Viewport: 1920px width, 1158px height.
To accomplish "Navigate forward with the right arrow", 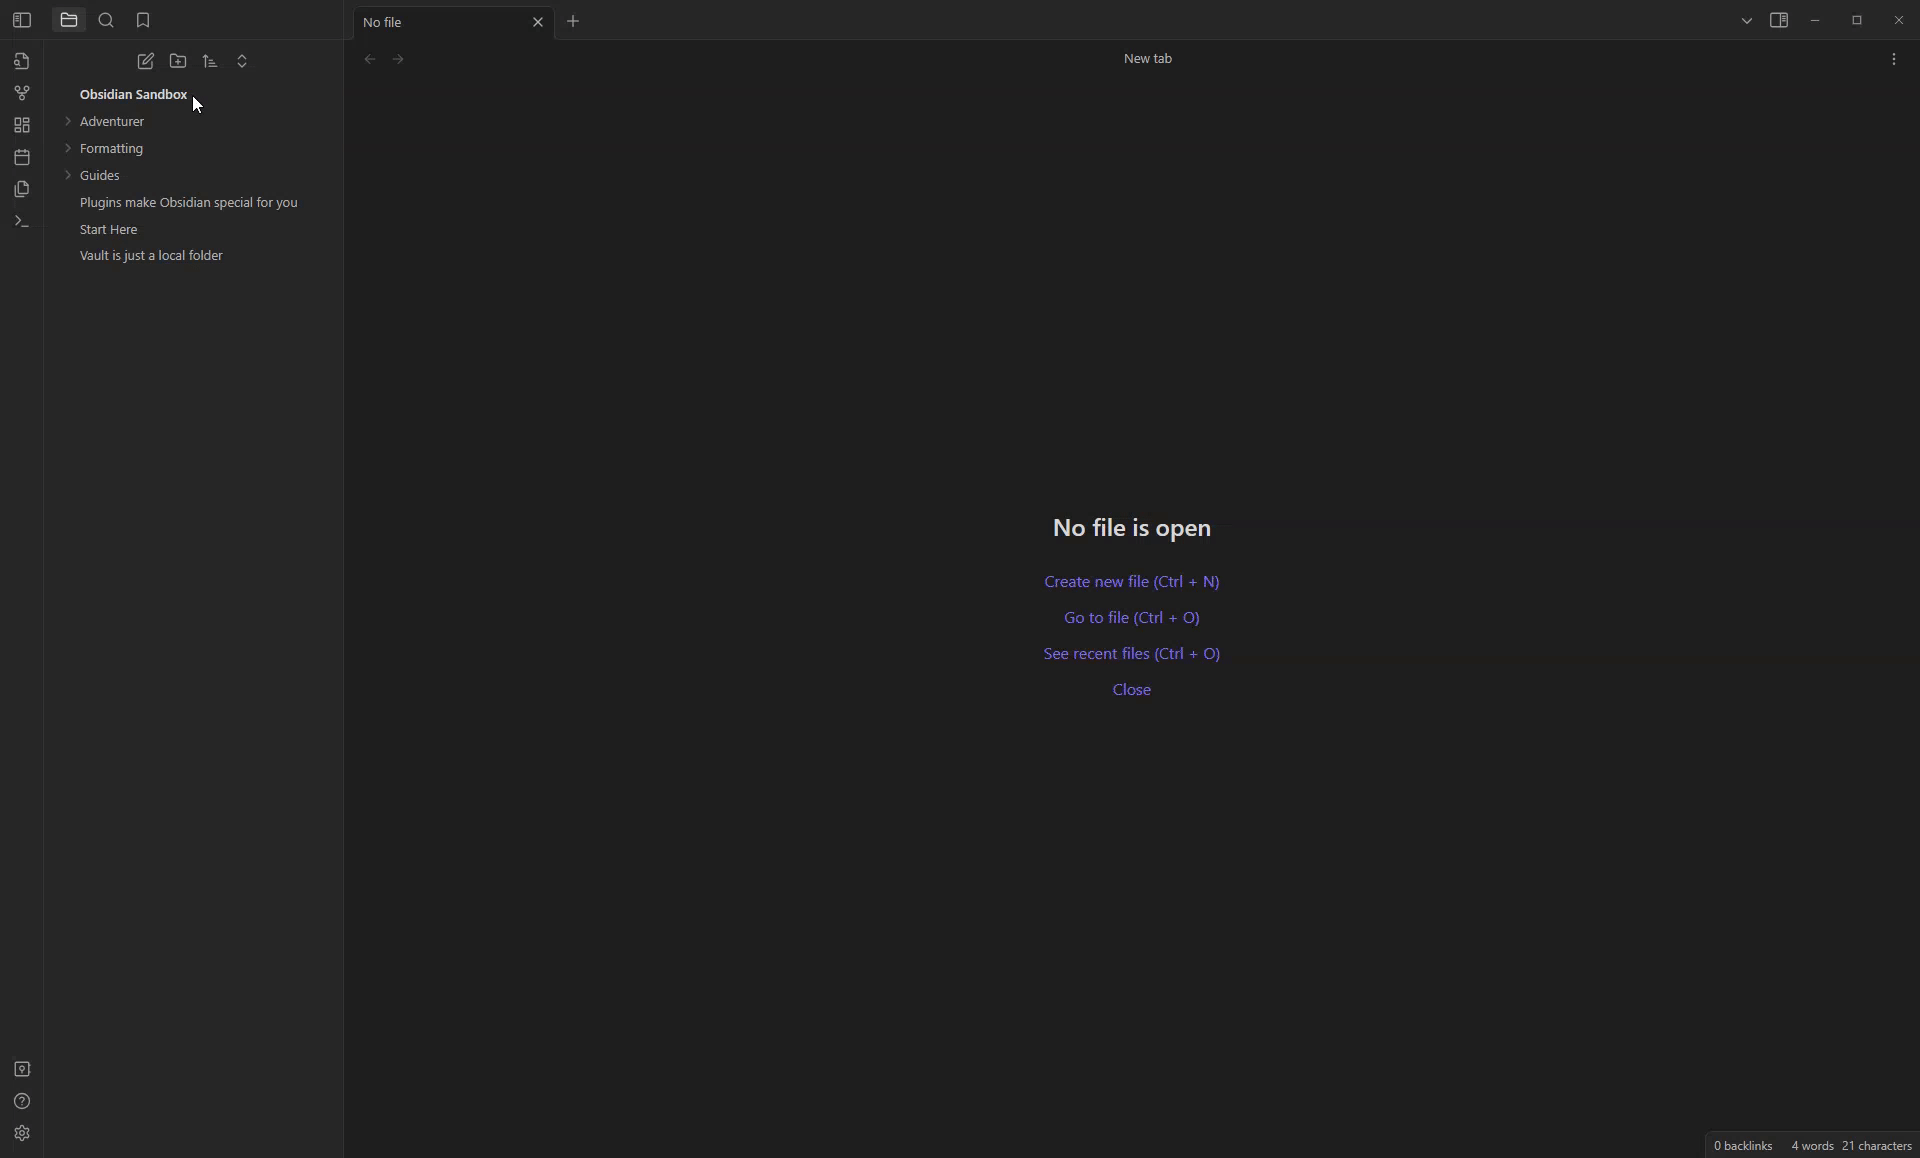I will pyautogui.click(x=399, y=60).
